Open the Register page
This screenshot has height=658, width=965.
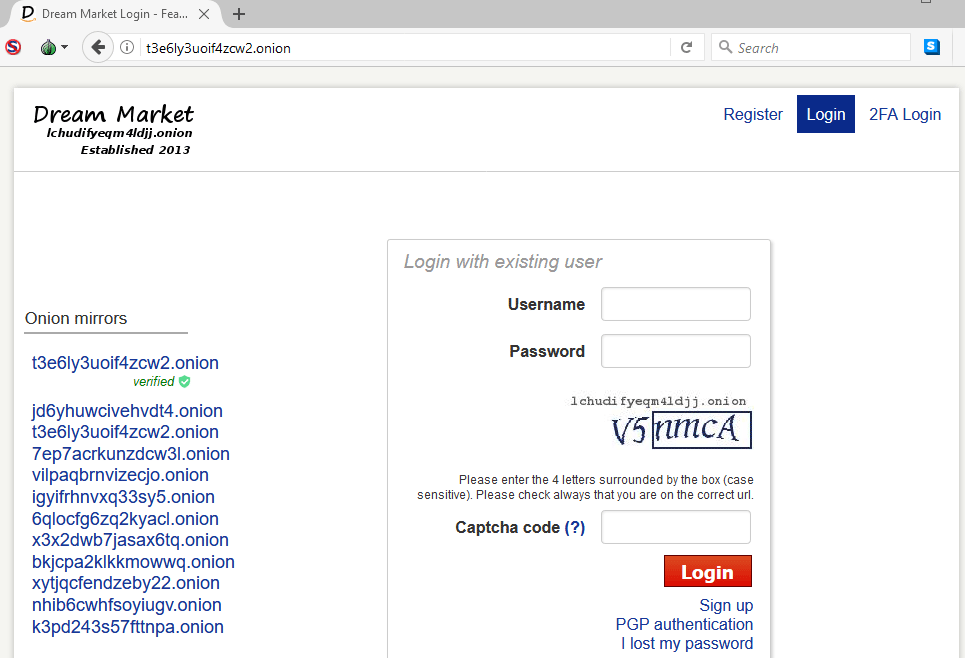pos(753,114)
